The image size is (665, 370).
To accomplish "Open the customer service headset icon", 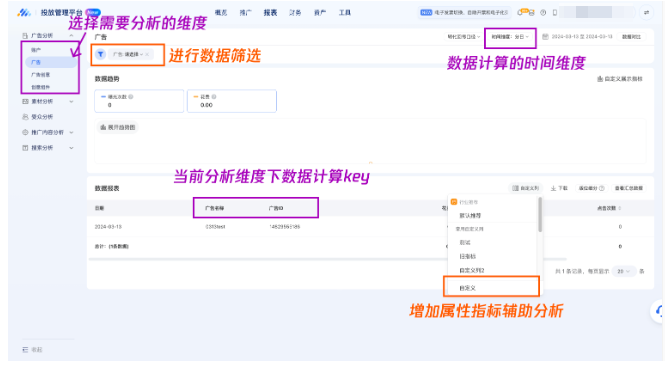I will [658, 311].
